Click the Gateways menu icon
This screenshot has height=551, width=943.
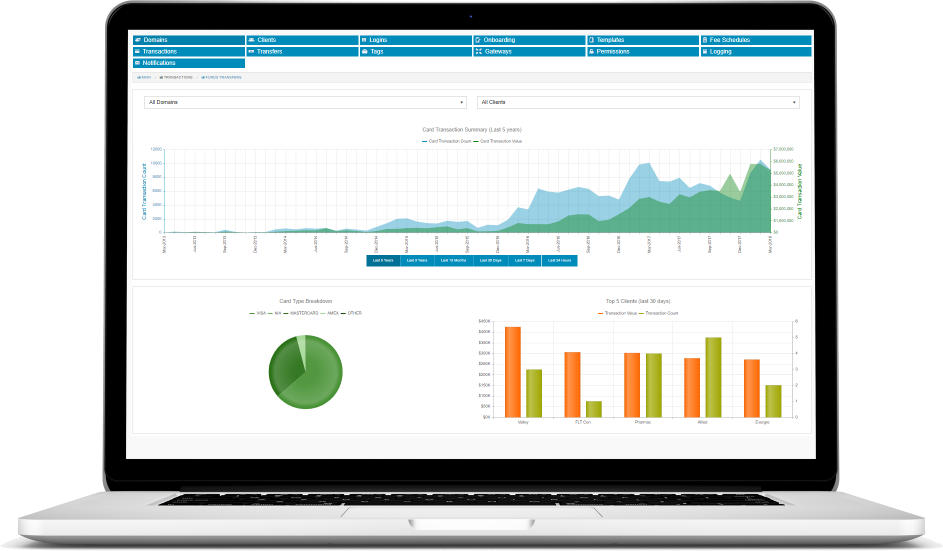[x=478, y=51]
